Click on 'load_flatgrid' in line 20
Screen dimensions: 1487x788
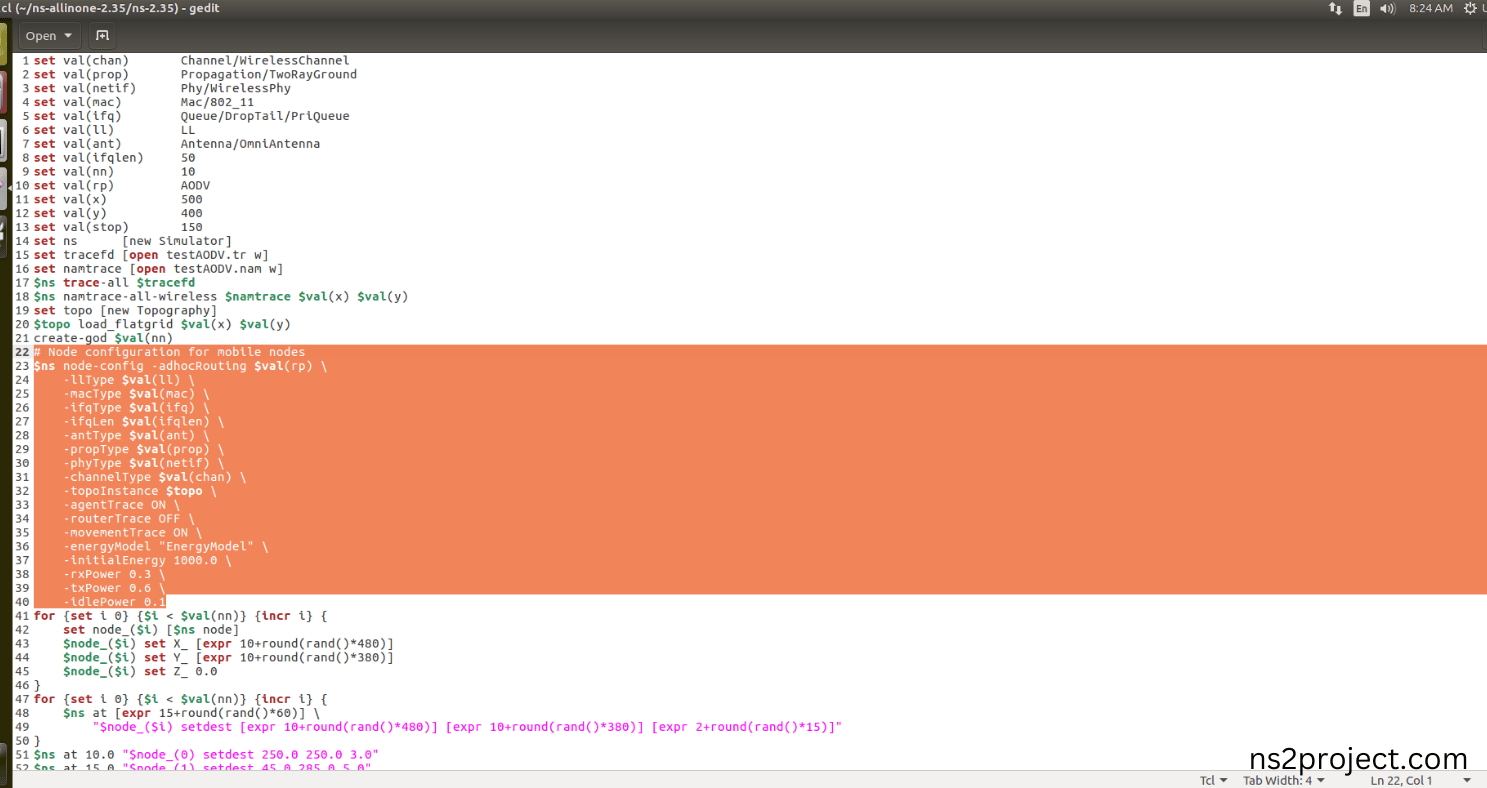[x=125, y=324]
